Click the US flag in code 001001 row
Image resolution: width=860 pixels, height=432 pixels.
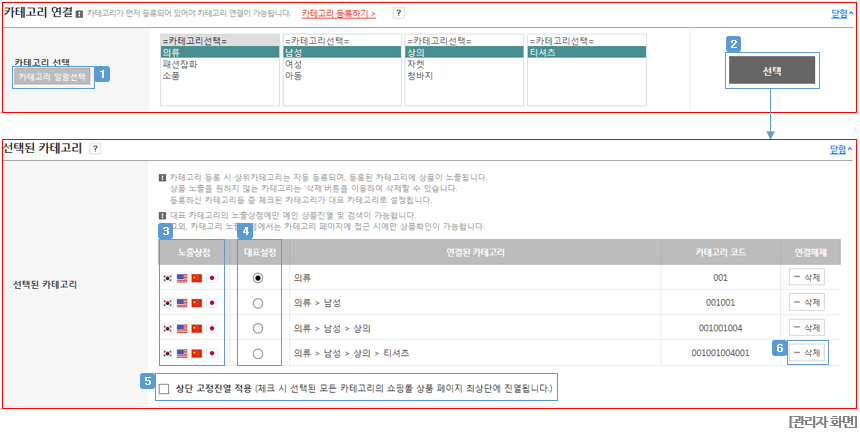[x=182, y=303]
